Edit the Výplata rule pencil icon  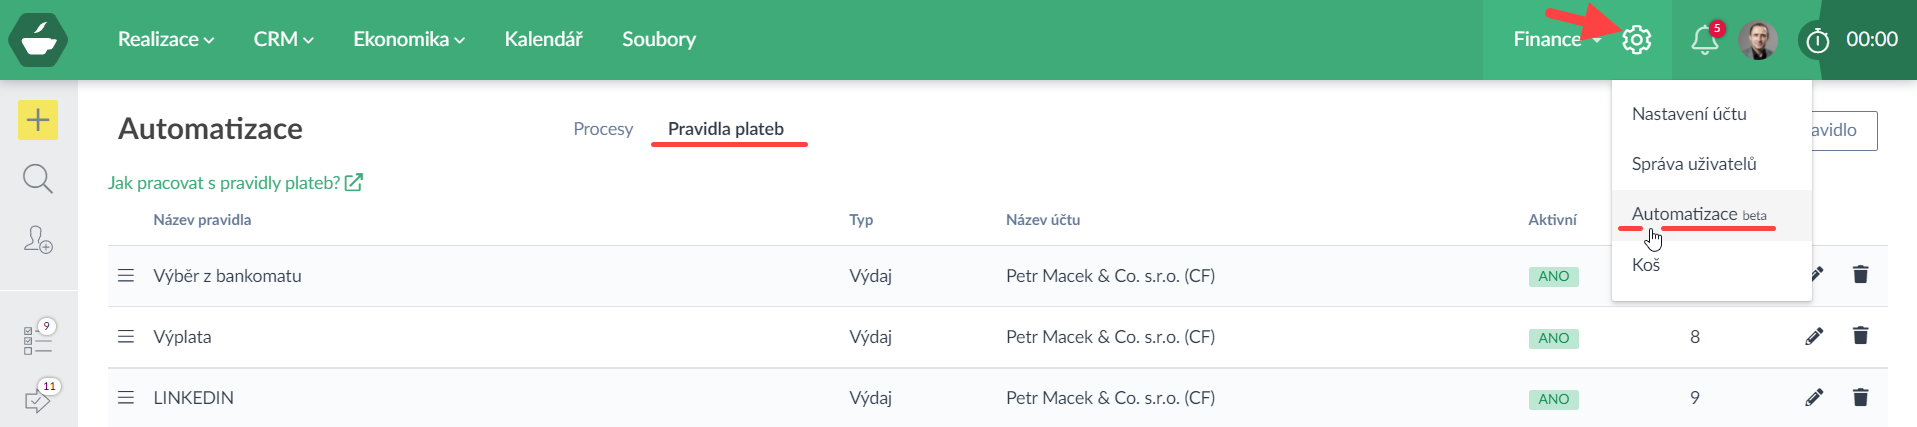tap(1814, 336)
